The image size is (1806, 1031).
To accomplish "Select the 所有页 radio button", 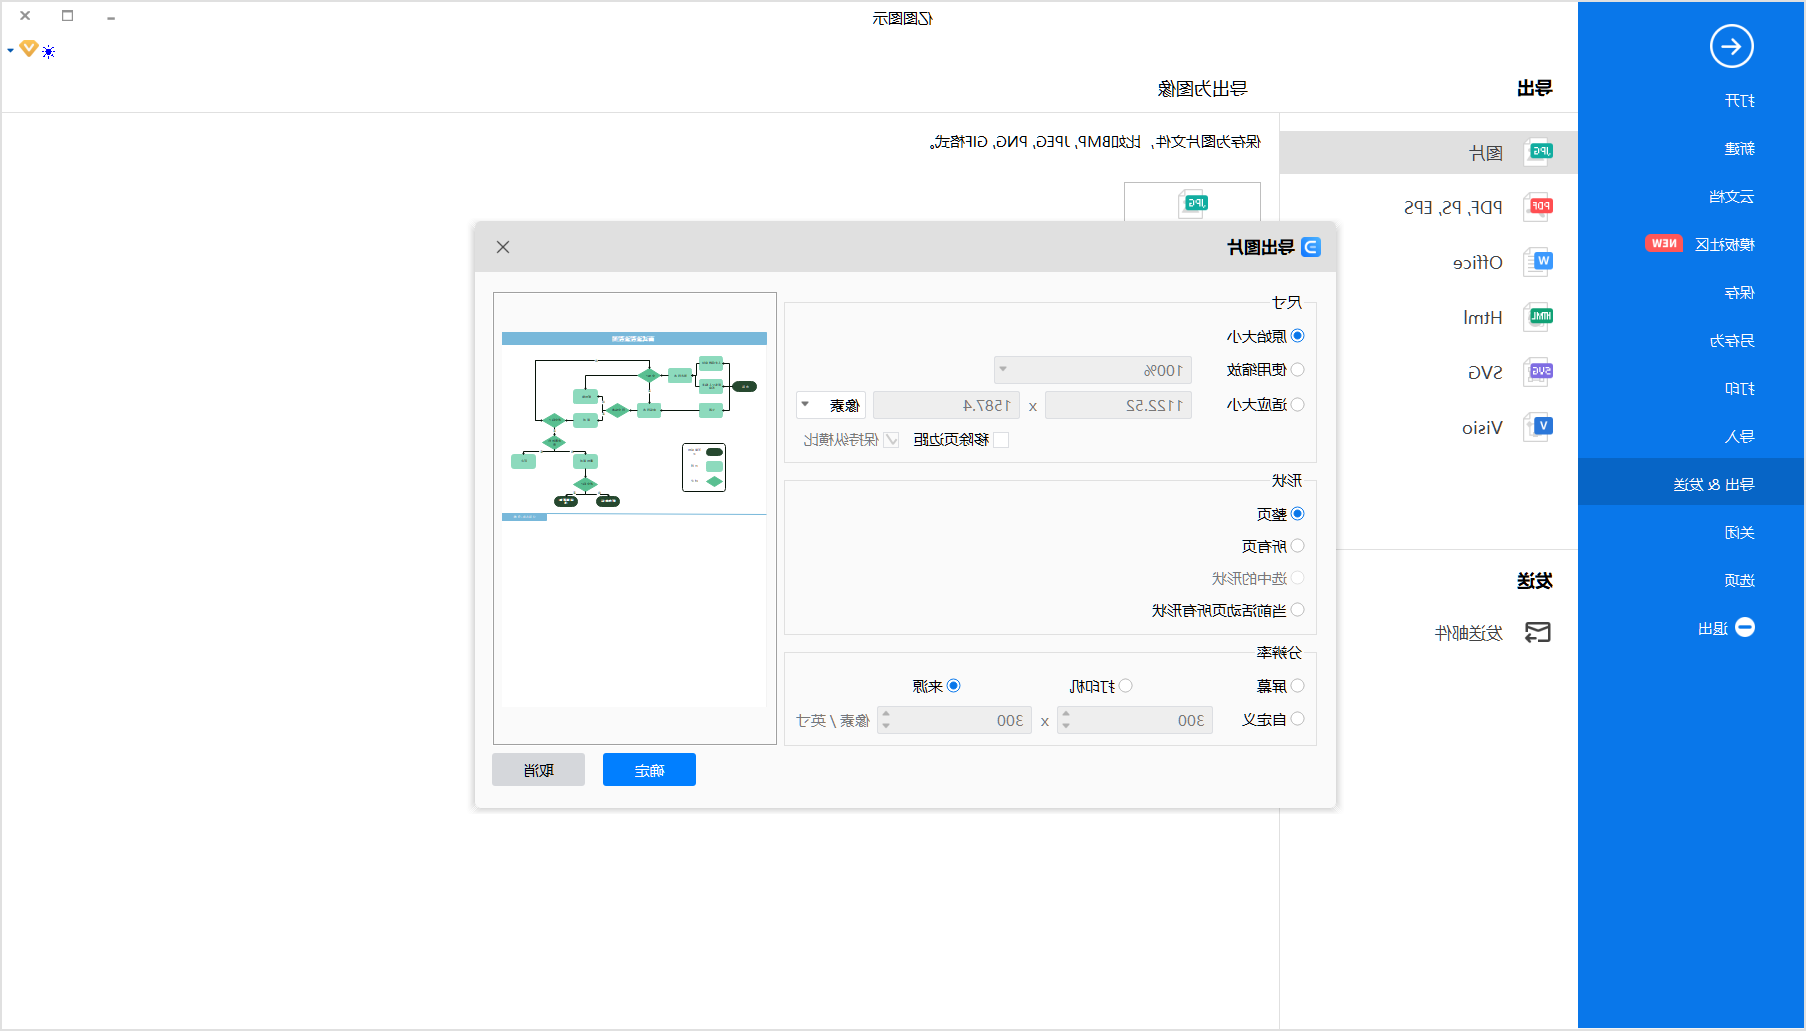I will pyautogui.click(x=1297, y=545).
